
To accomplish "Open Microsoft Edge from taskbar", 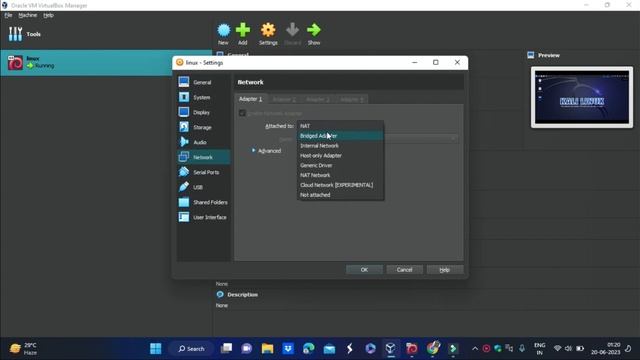I will 309,349.
